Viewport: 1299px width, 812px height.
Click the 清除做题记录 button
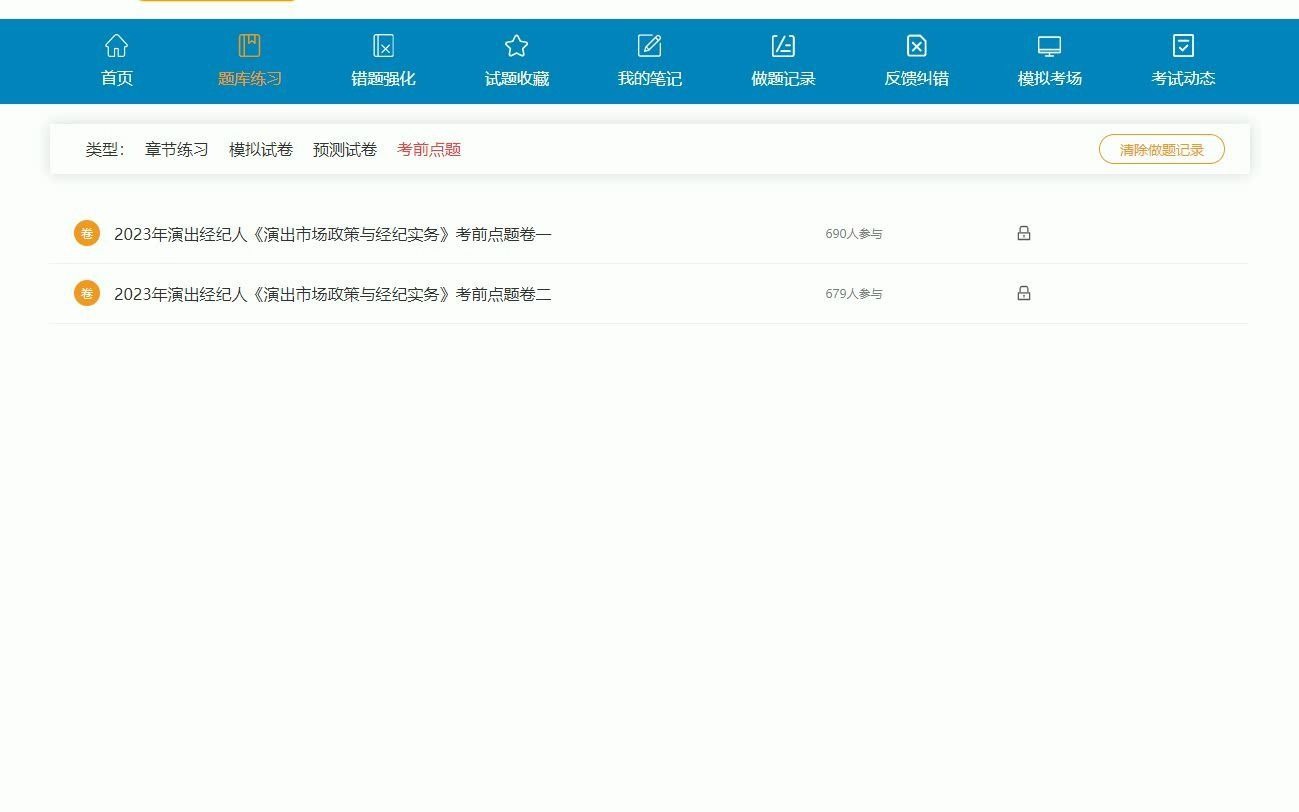[1162, 149]
